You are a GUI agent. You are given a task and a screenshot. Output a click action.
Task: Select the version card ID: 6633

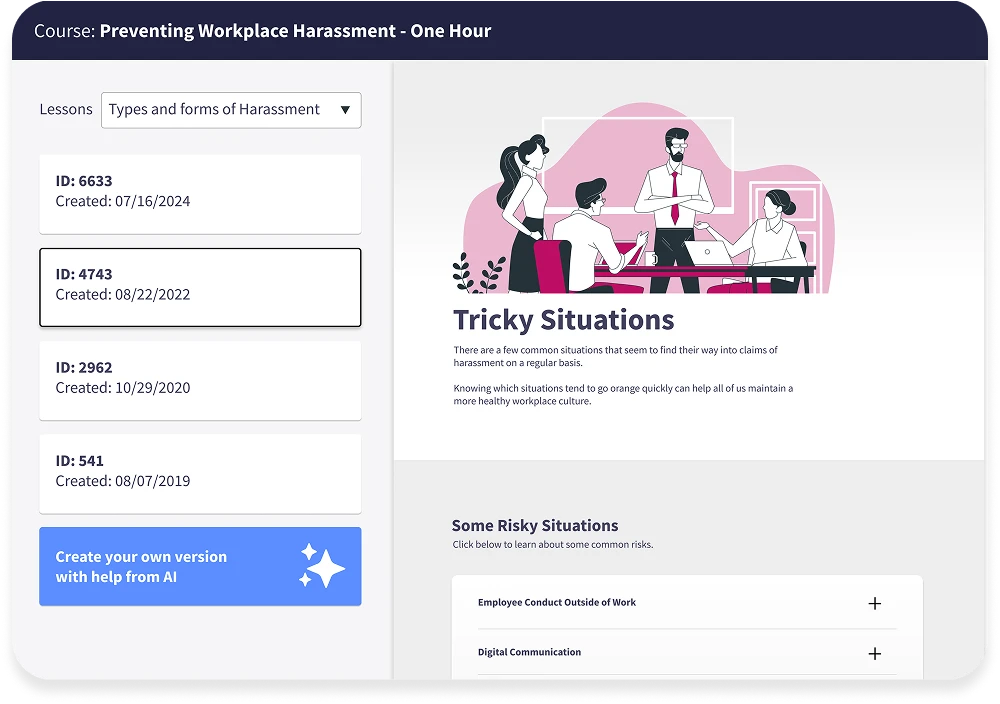pos(200,192)
